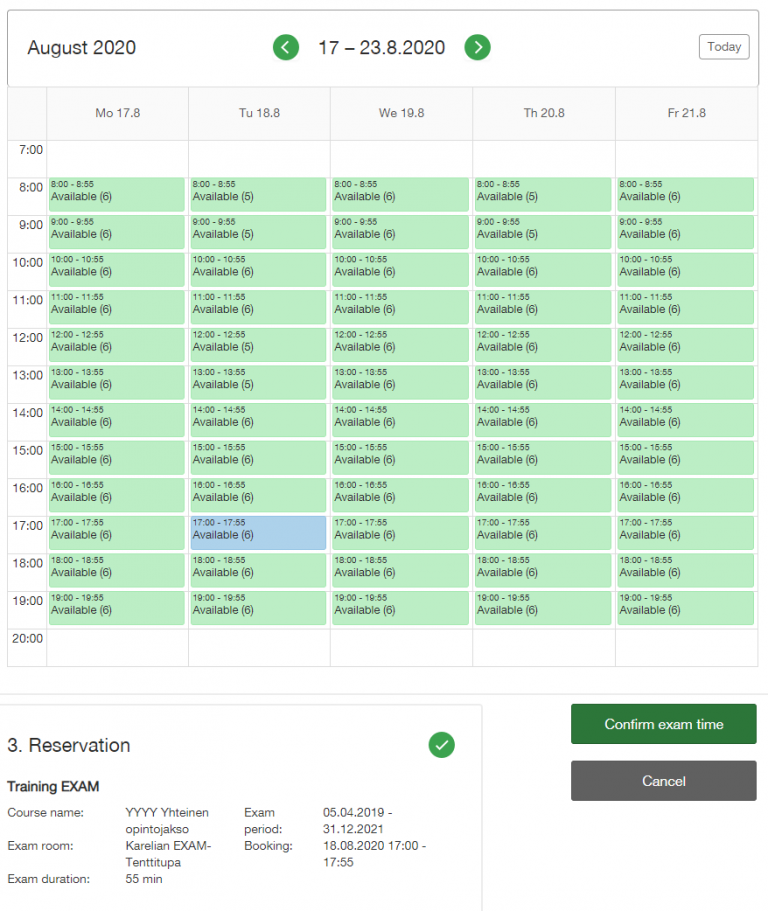Cancel the reservation
Image resolution: width=768 pixels, height=911 pixels.
coord(663,781)
